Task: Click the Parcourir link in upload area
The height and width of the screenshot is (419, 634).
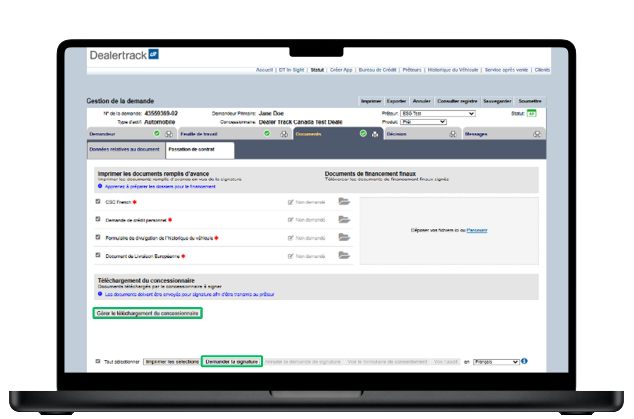Action: point(447,230)
